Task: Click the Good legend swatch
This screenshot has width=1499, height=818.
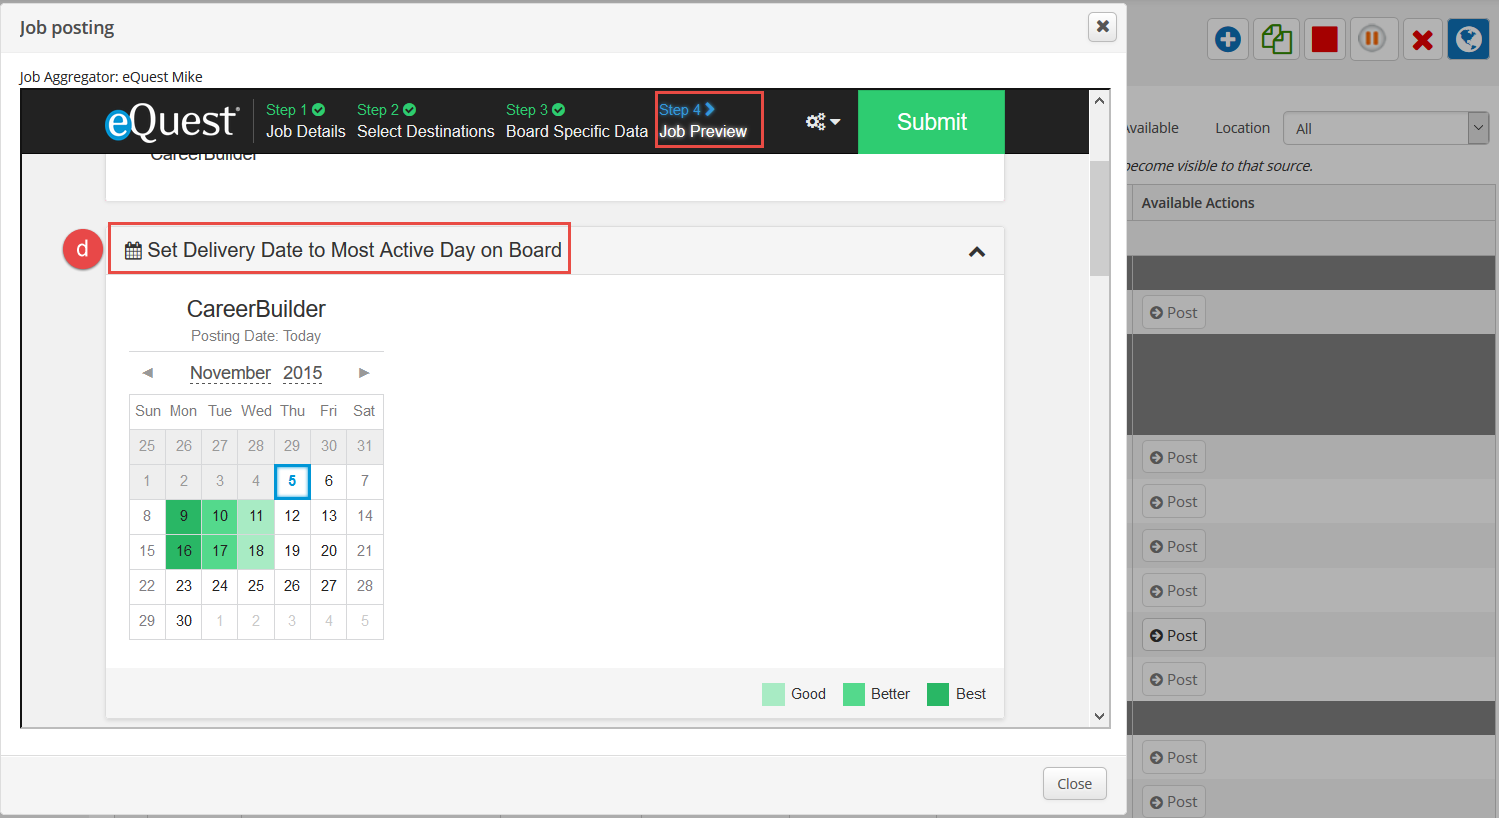Action: pyautogui.click(x=773, y=694)
